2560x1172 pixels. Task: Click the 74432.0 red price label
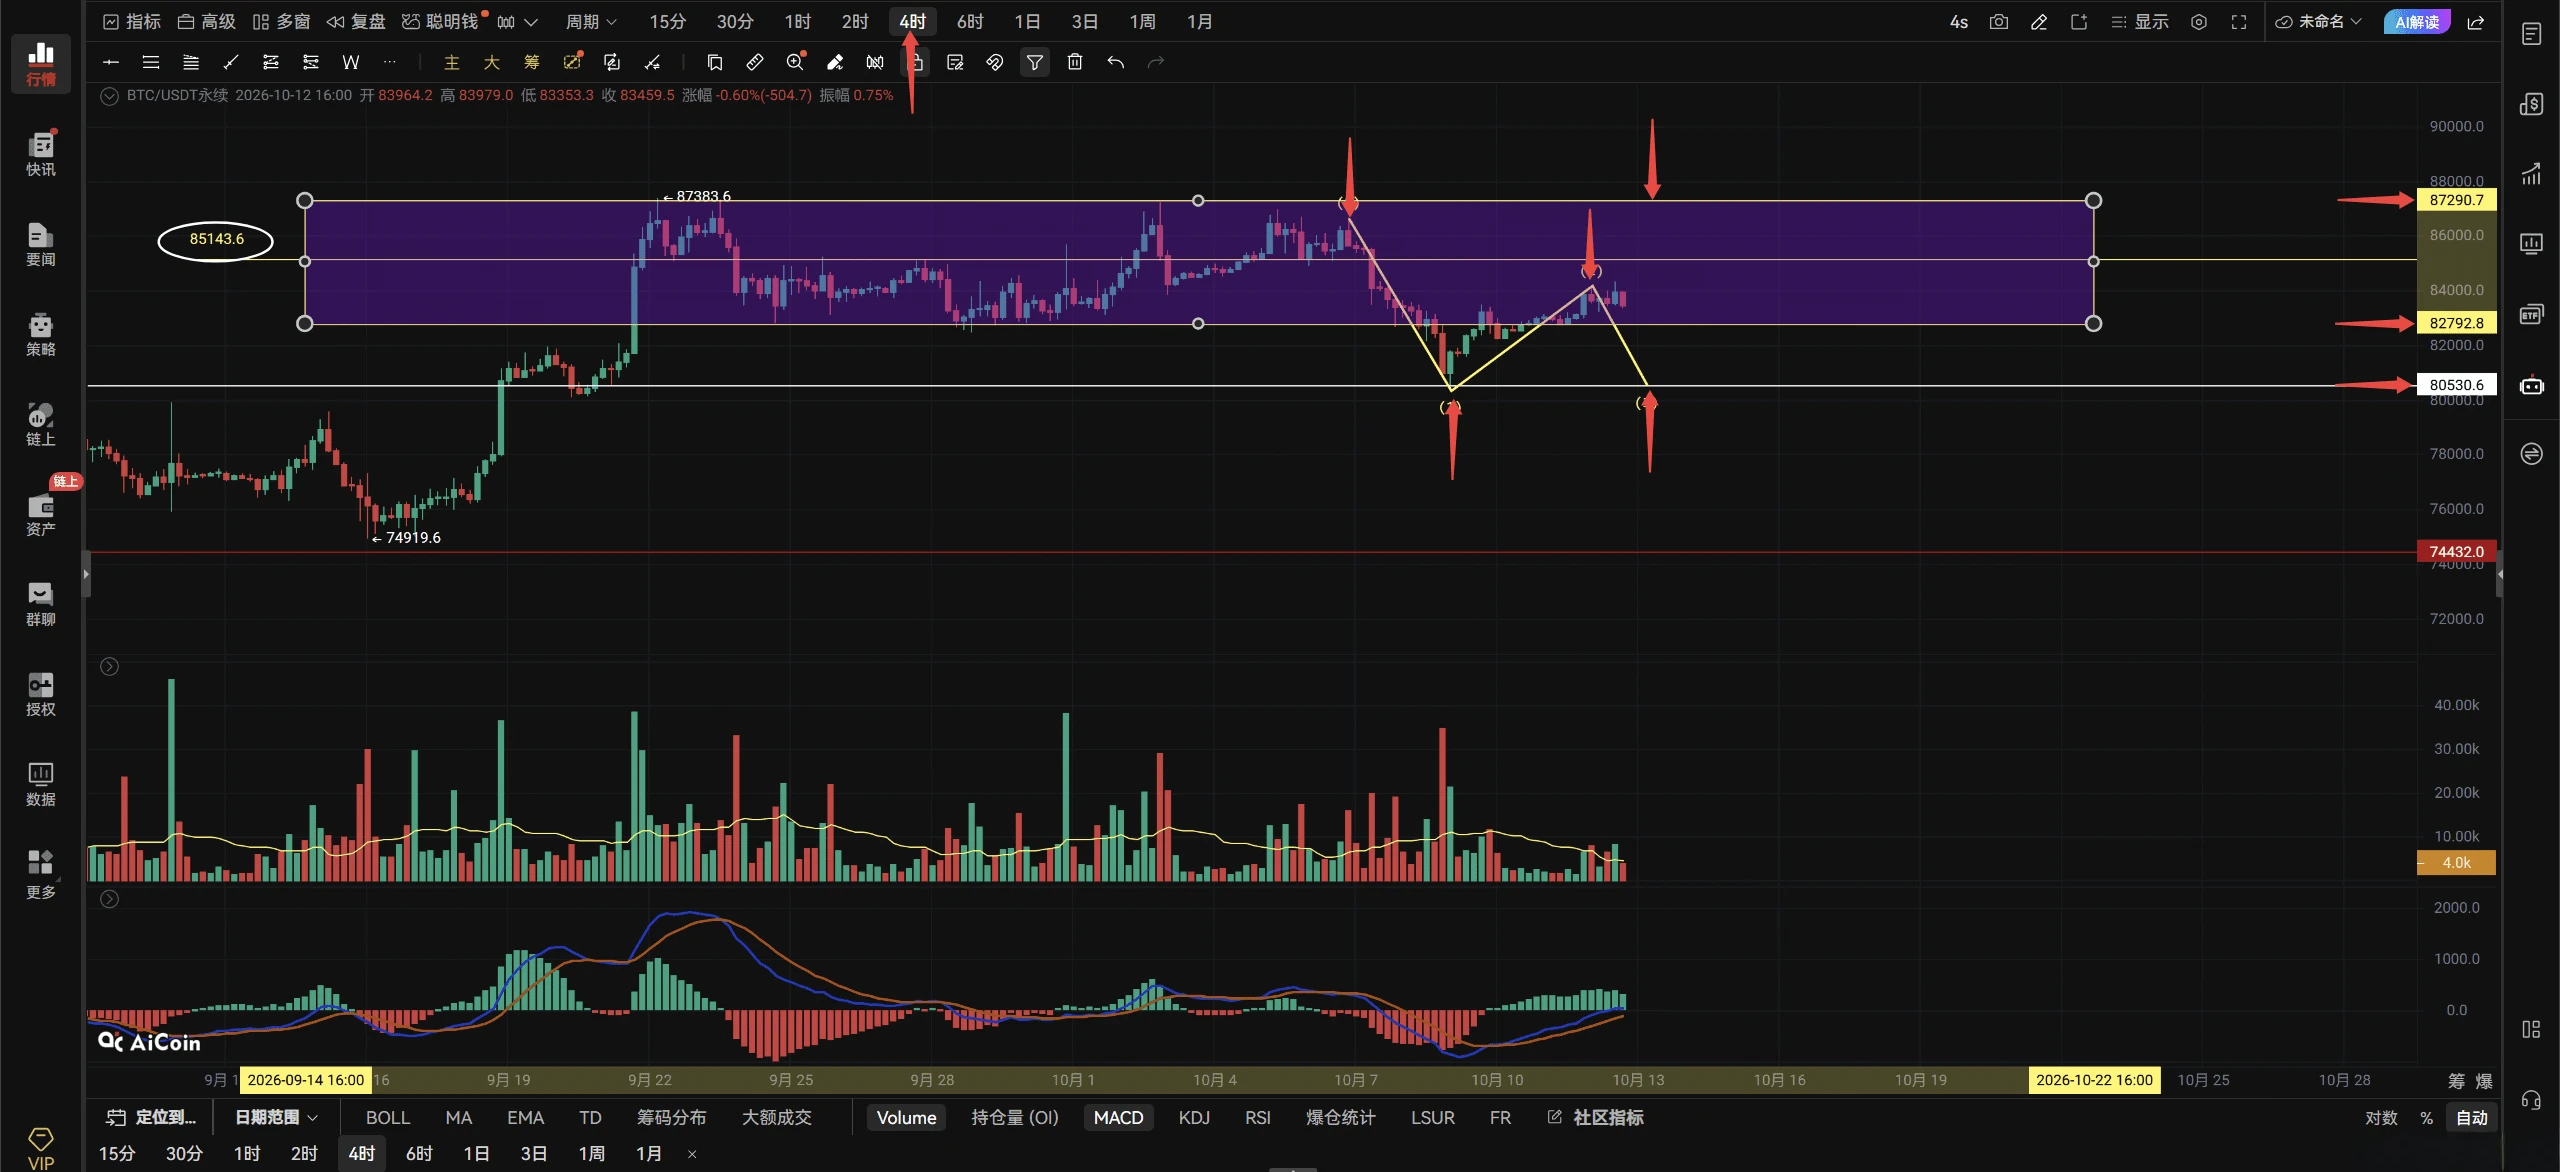point(2456,552)
